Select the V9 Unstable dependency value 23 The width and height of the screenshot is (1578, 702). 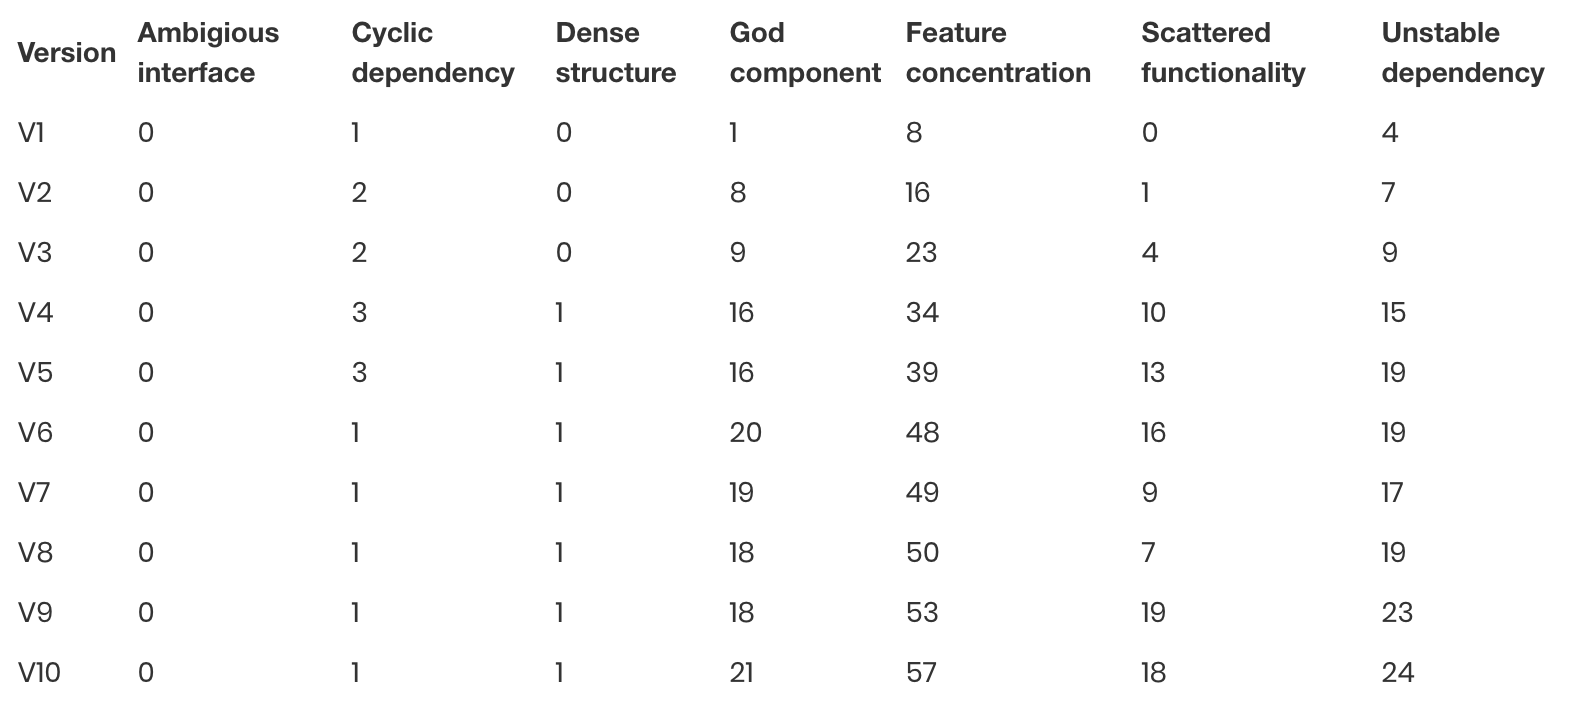[1396, 613]
